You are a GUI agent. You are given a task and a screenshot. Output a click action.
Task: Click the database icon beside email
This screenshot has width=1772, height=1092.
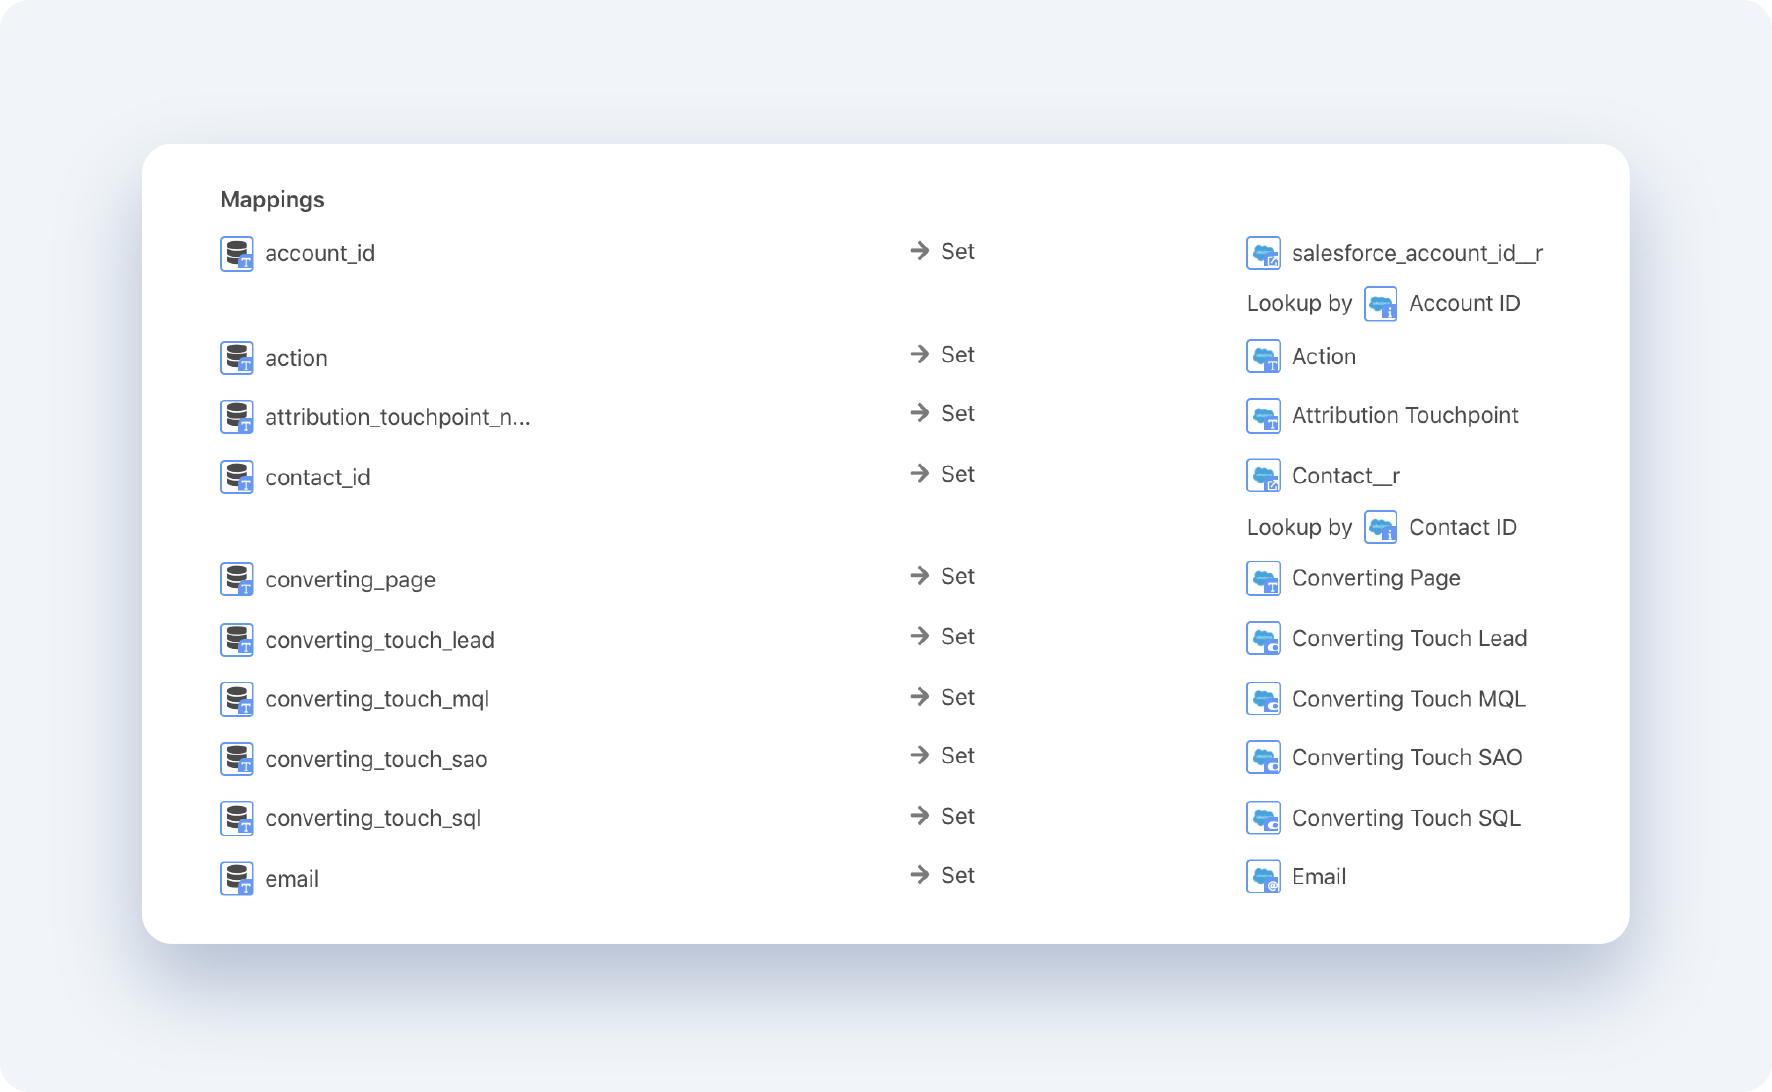[x=237, y=879]
